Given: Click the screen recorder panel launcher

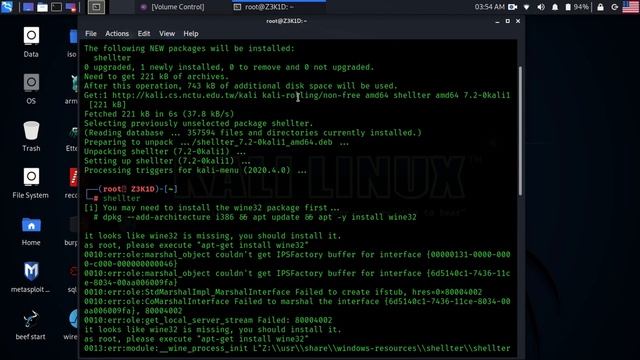Looking at the screenshot, I should 71,7.
